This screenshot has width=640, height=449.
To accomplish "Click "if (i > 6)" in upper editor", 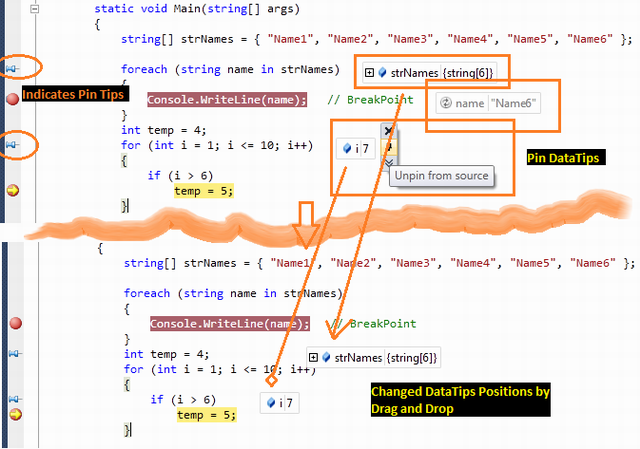I will click(x=180, y=176).
